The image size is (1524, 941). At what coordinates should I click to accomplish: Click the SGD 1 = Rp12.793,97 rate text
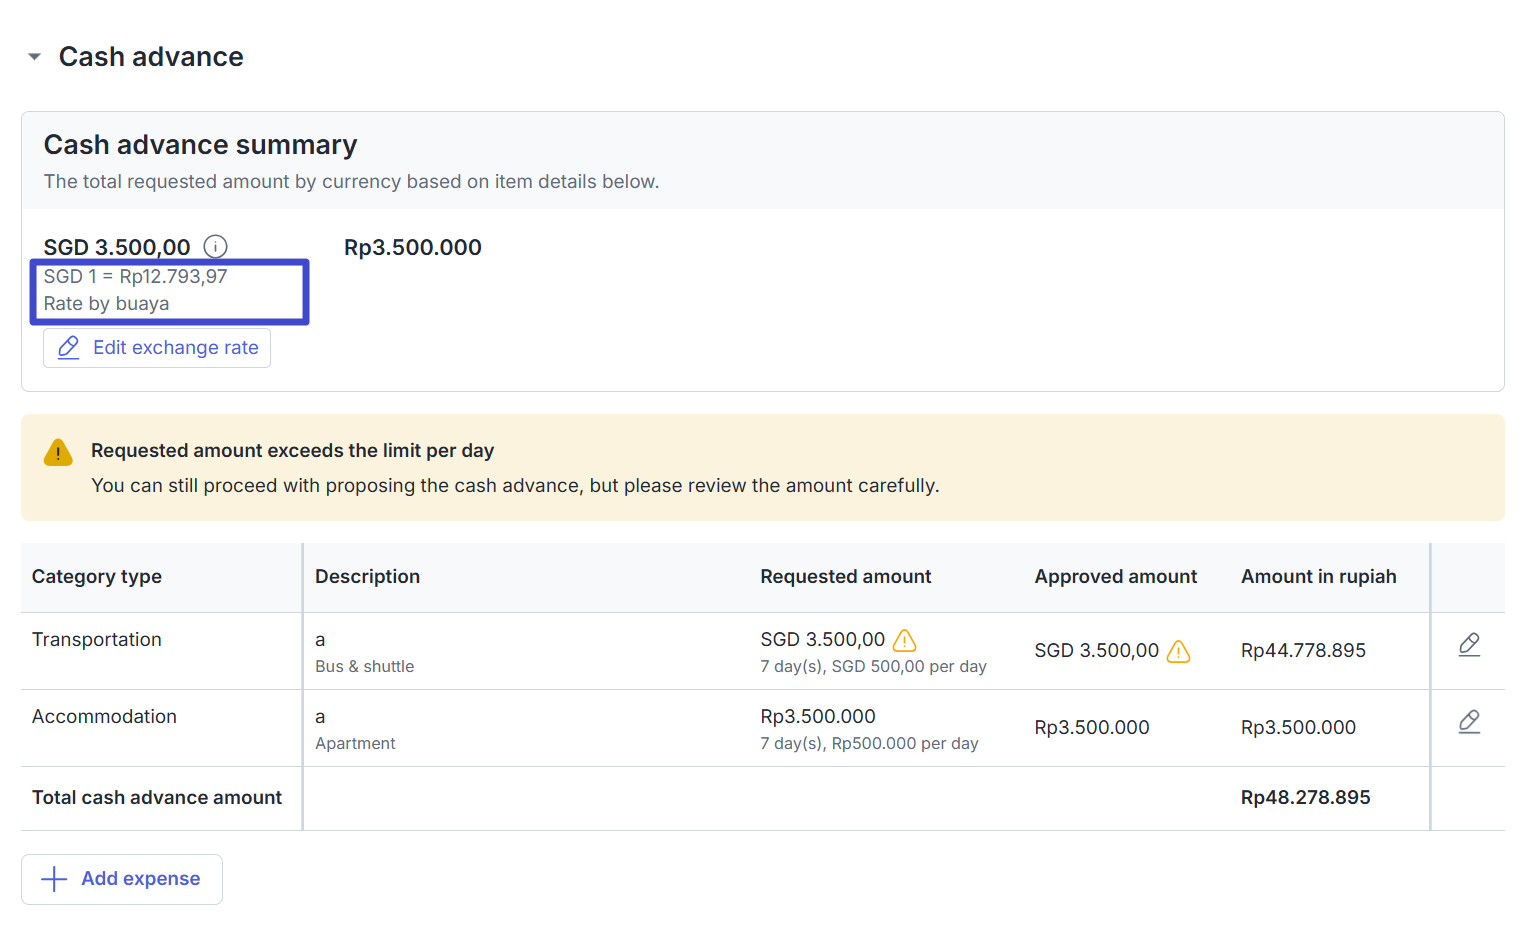pyautogui.click(x=135, y=277)
